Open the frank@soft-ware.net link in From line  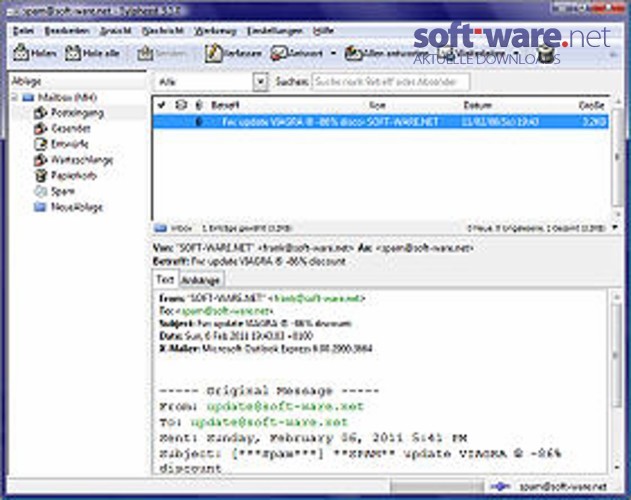tap(316, 299)
